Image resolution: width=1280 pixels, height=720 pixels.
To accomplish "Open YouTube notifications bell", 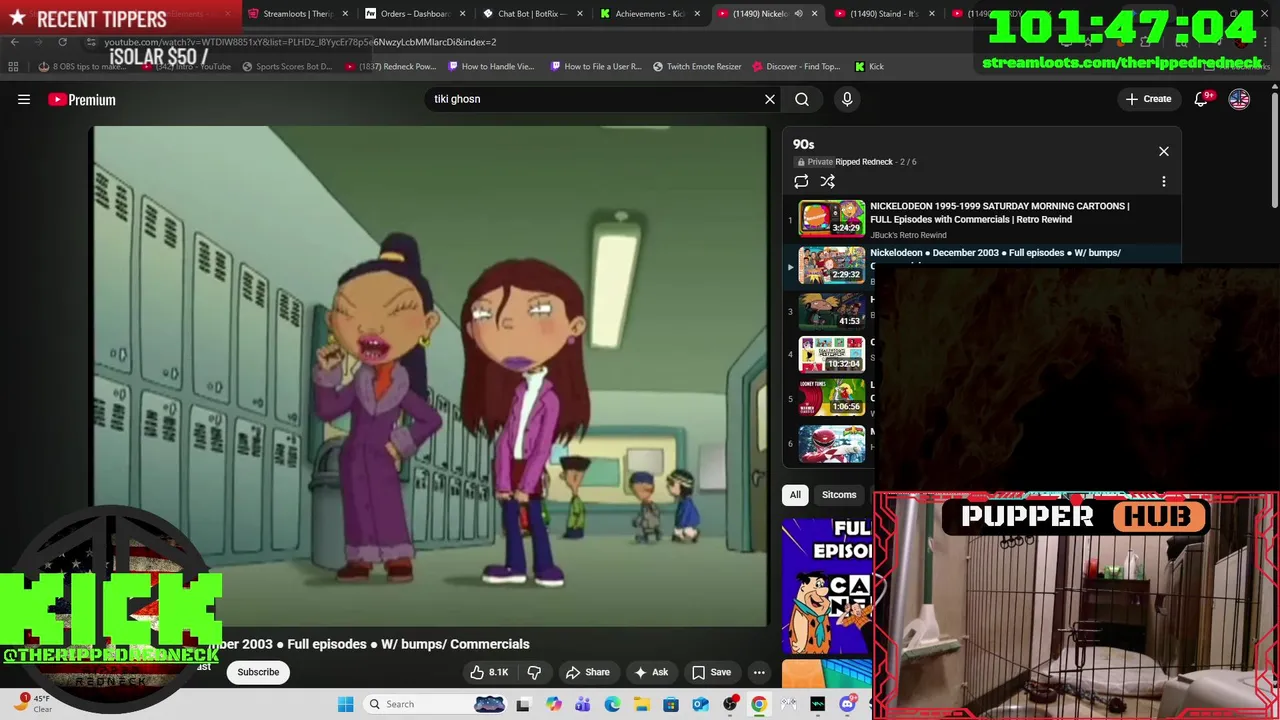I will coord(1204,99).
